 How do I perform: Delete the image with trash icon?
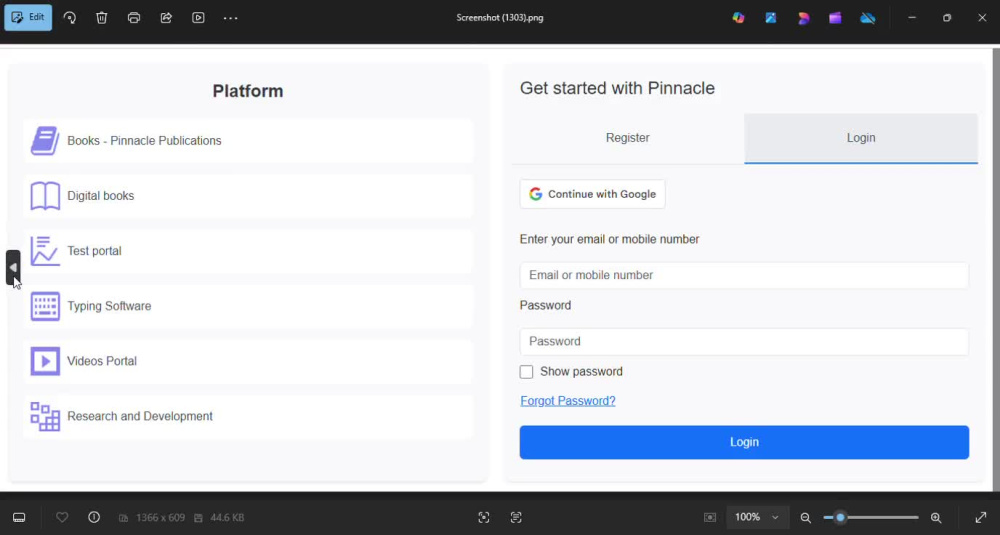[101, 18]
